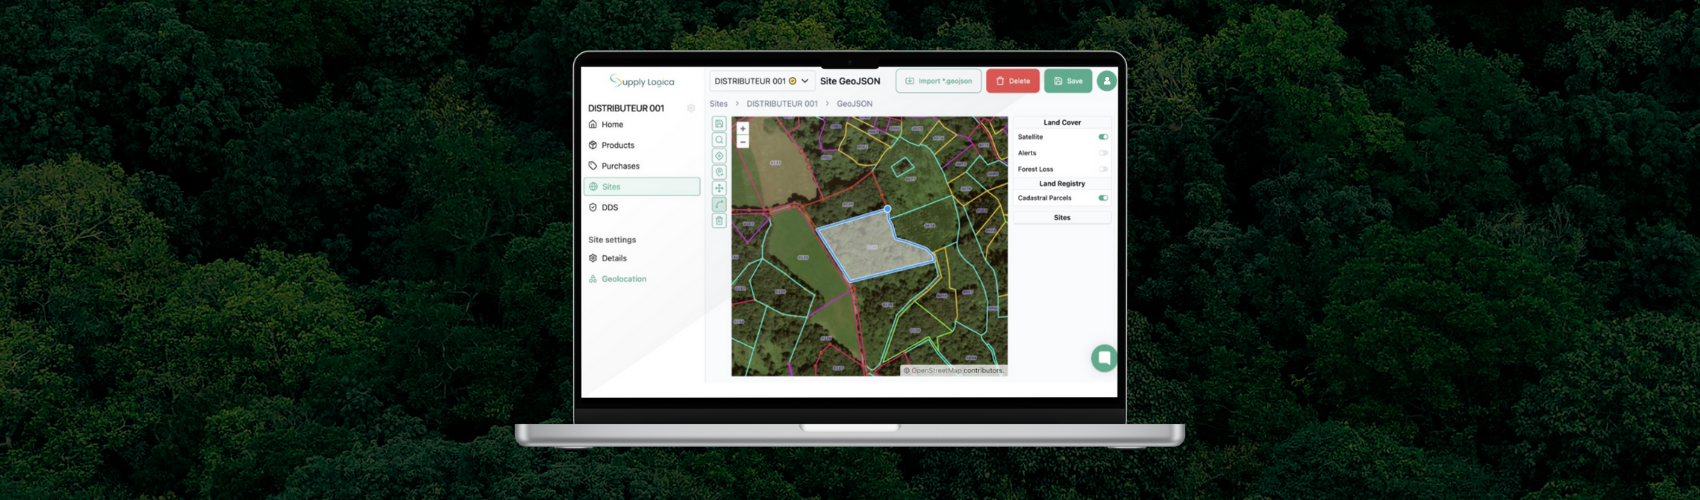1700x500 pixels.
Task: Zoom out on the map with minus
Action: coord(742,142)
